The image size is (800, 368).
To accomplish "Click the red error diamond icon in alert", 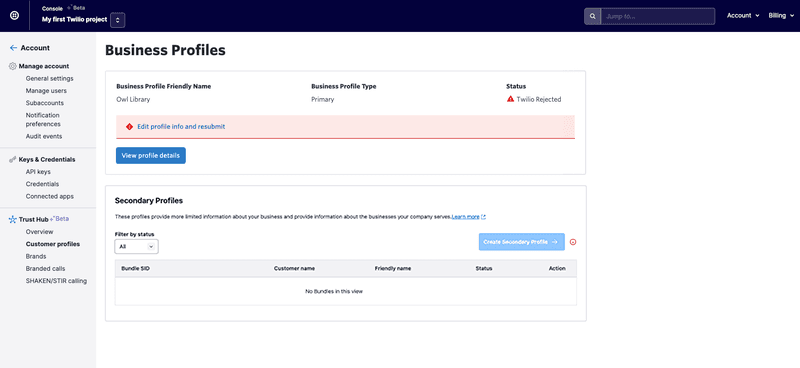I will pyautogui.click(x=129, y=127).
